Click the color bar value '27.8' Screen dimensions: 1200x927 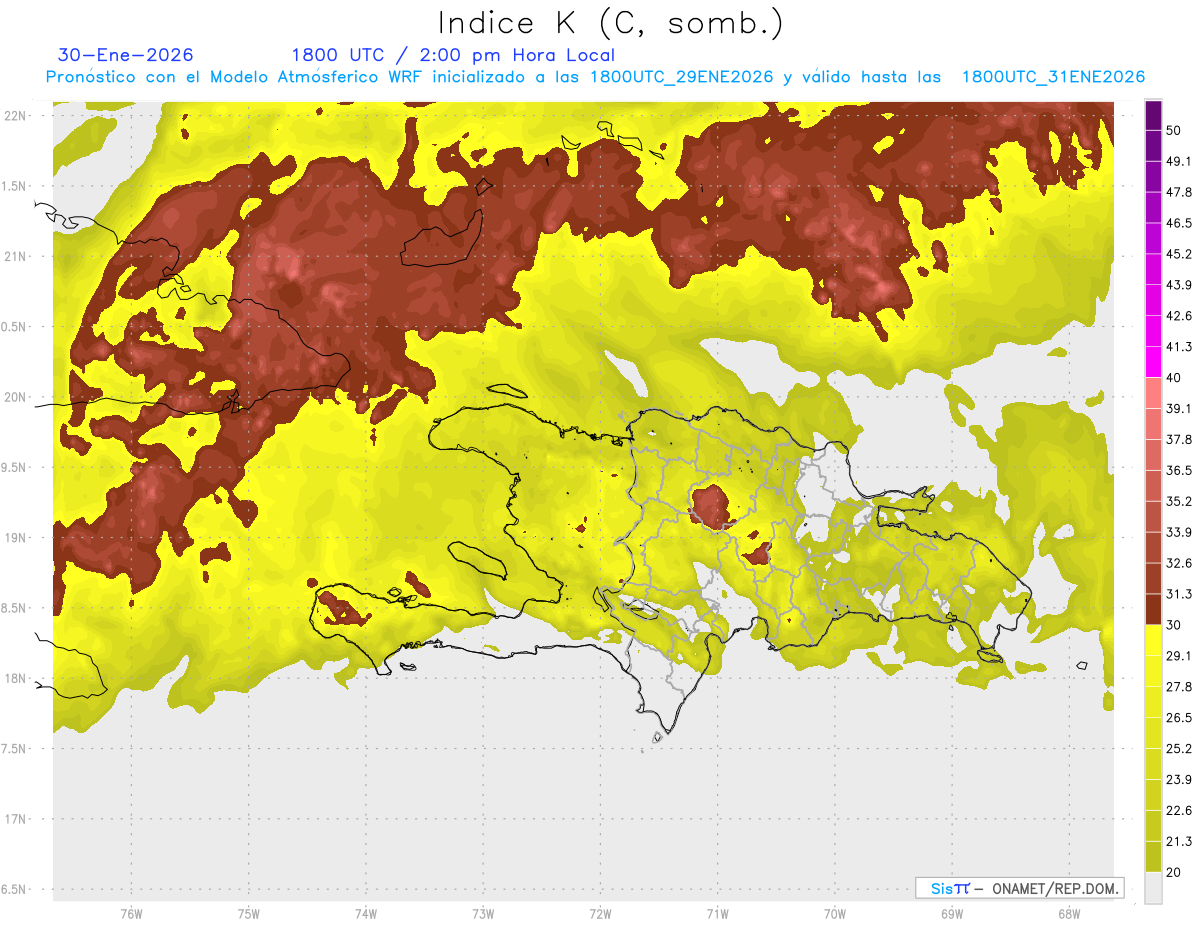(1179, 686)
